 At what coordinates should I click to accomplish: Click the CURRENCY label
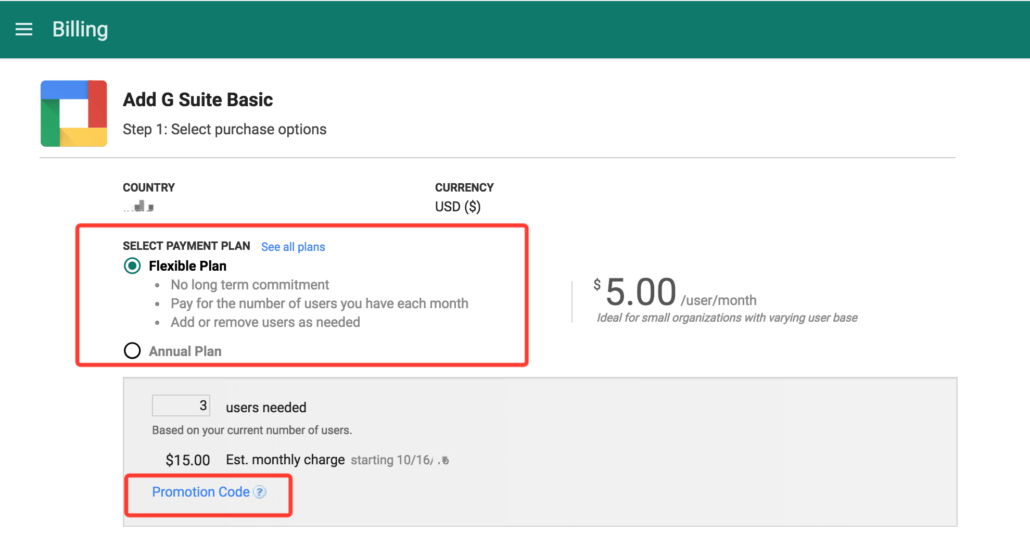[464, 188]
